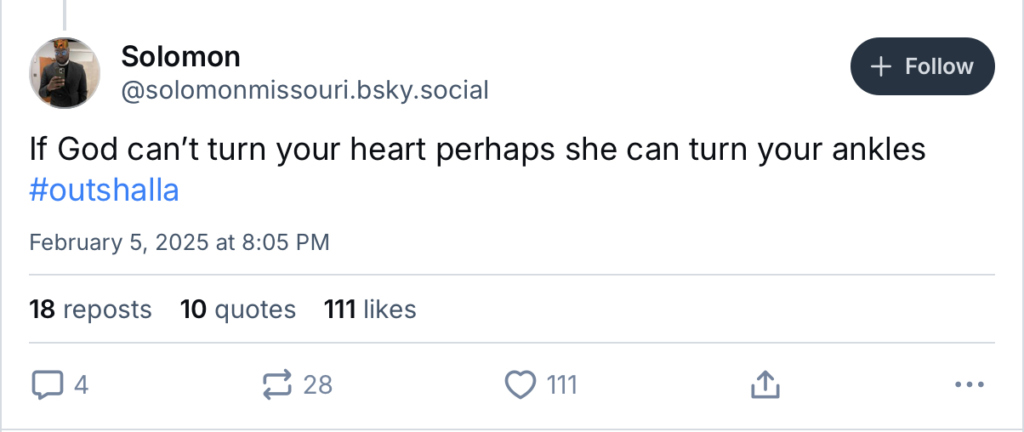Show the 111 likes list
The height and width of the screenshot is (432, 1024).
(x=370, y=309)
